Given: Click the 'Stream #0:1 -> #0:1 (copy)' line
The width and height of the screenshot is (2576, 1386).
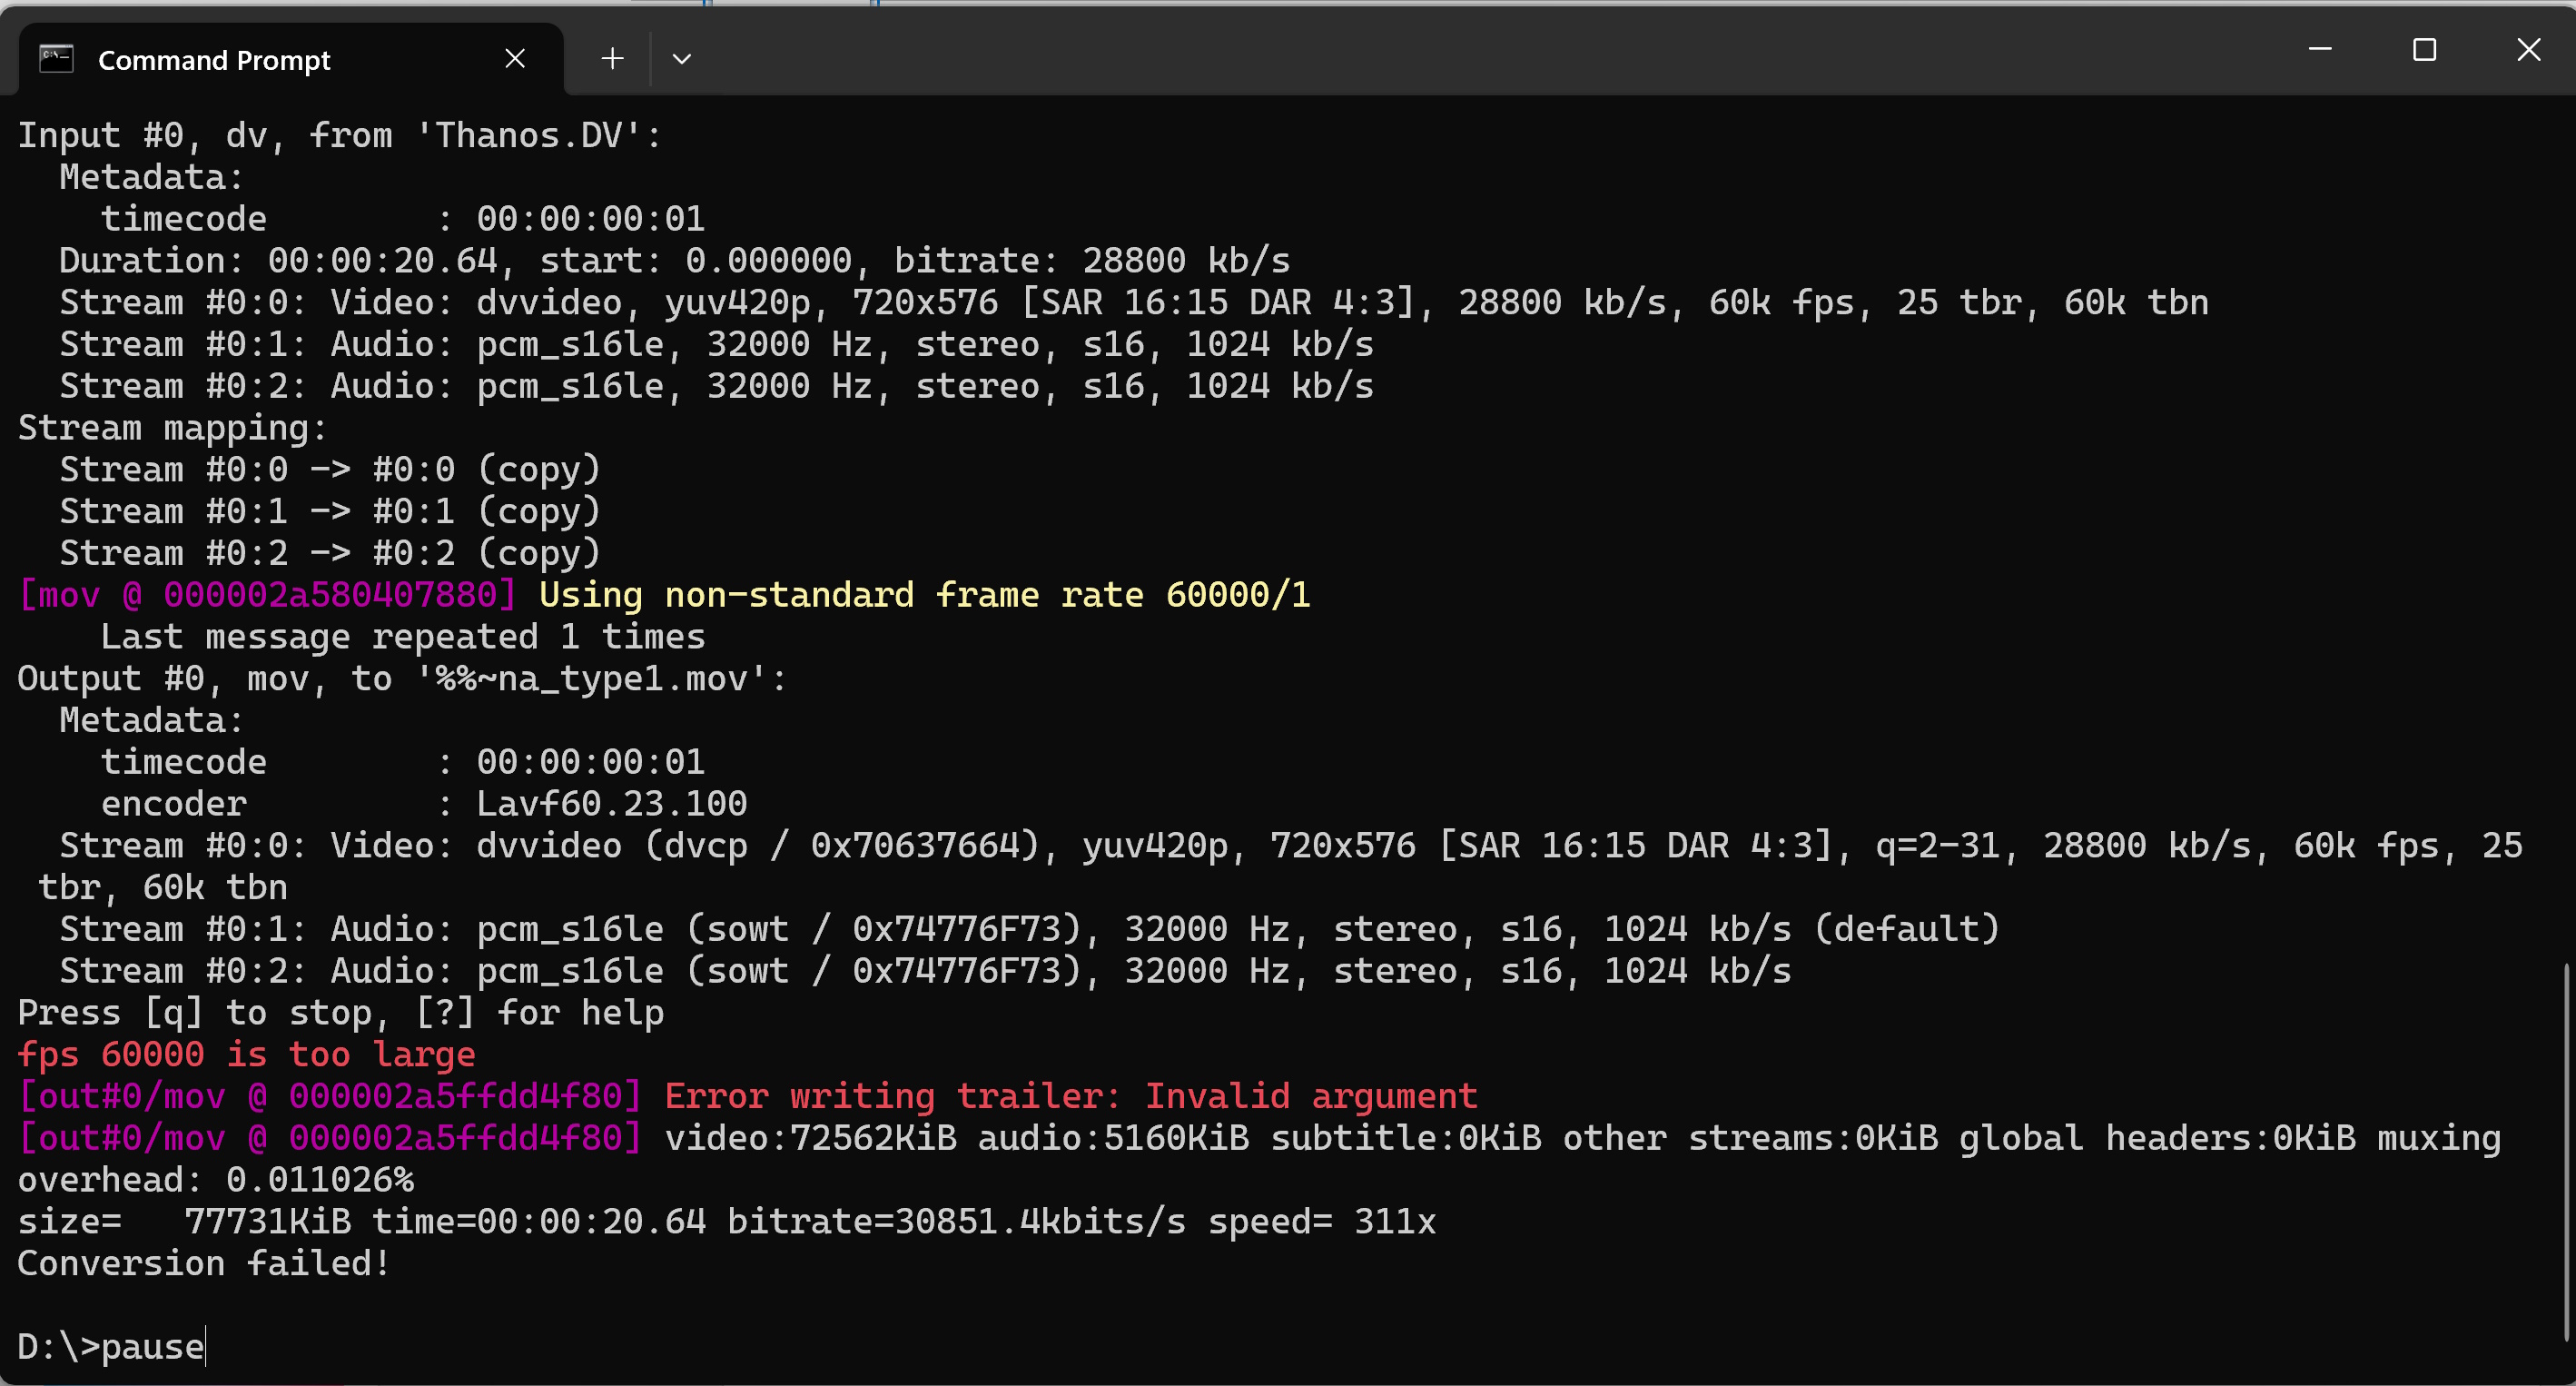Looking at the screenshot, I should [x=330, y=512].
